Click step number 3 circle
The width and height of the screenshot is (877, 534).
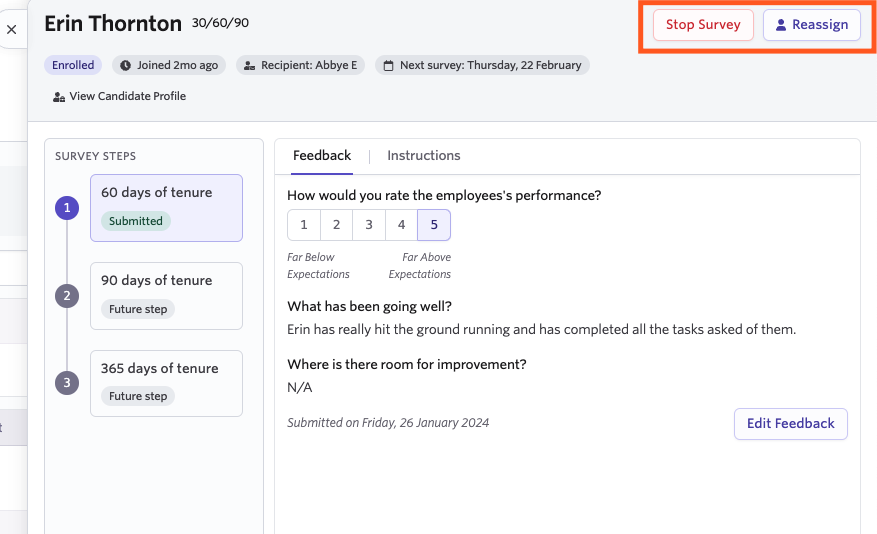tap(67, 383)
